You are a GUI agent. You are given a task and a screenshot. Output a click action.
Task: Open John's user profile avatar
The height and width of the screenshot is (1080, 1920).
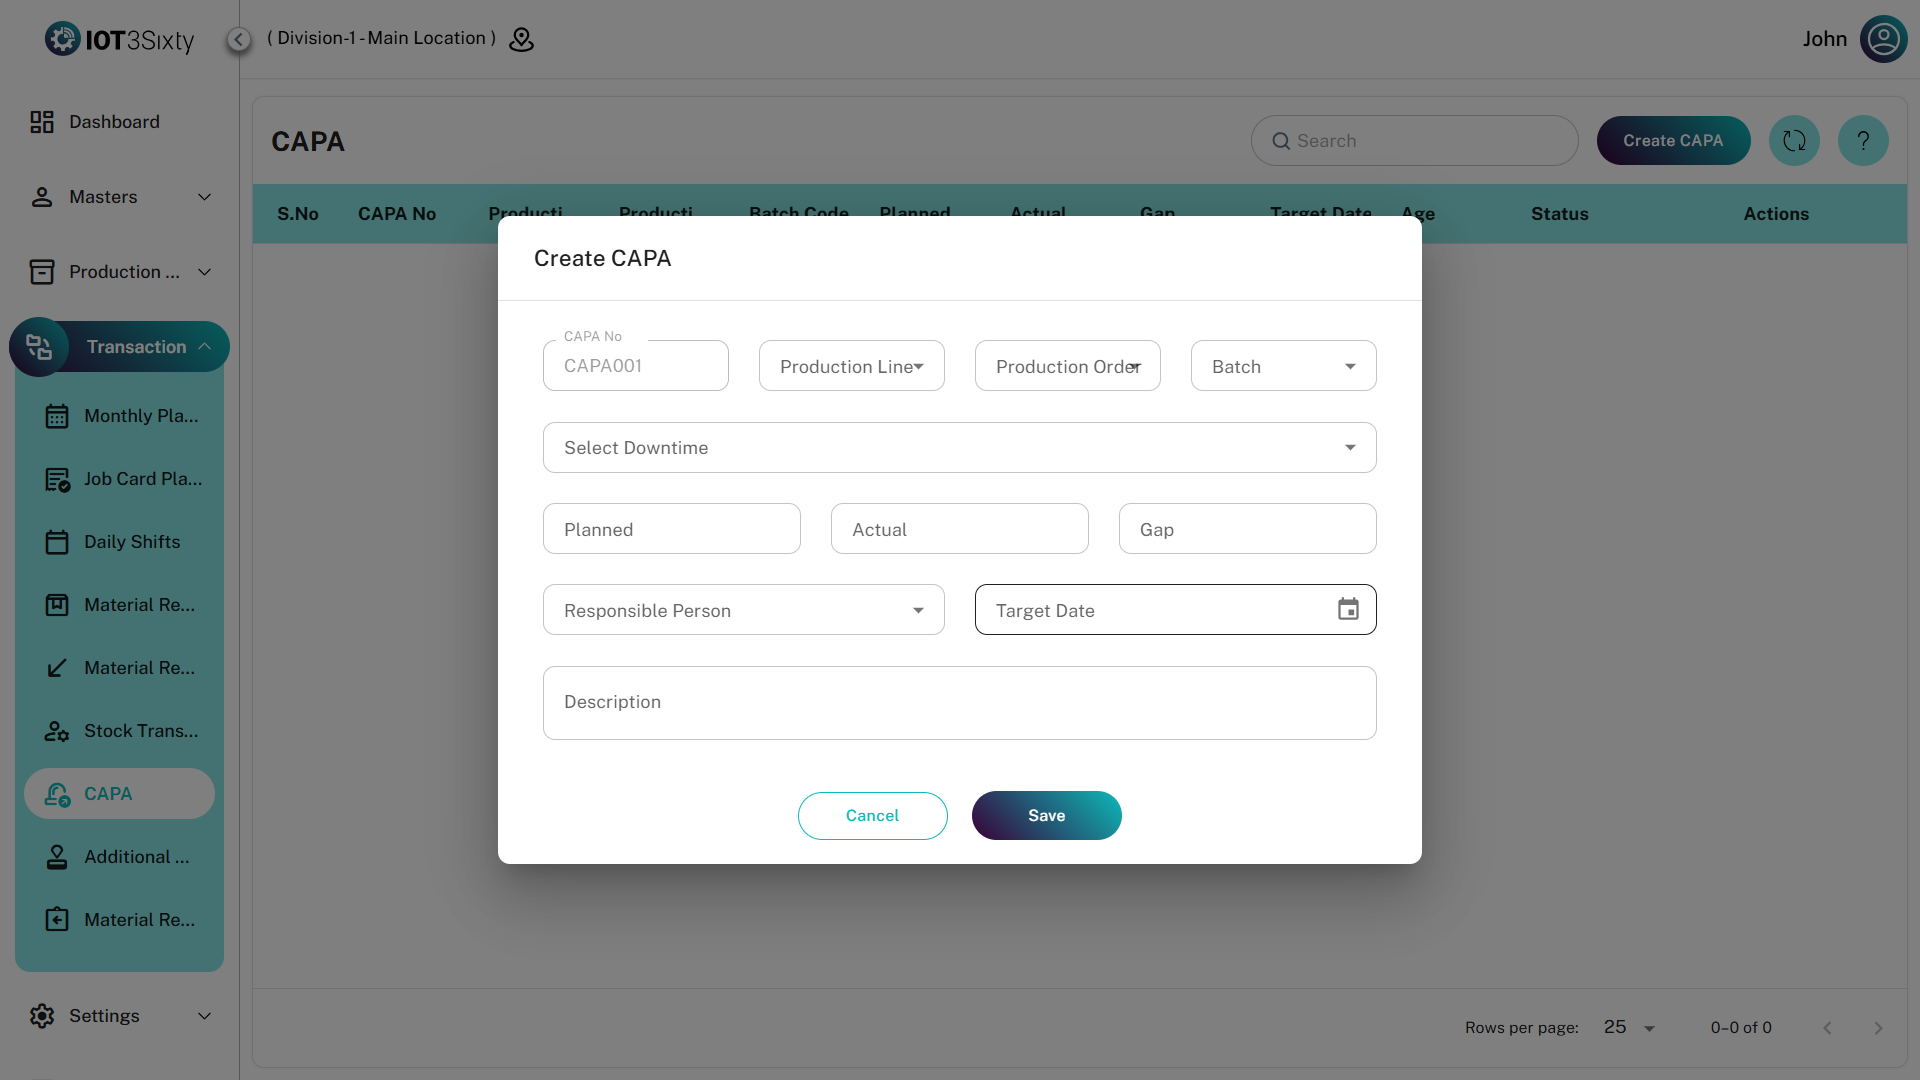coord(1883,39)
